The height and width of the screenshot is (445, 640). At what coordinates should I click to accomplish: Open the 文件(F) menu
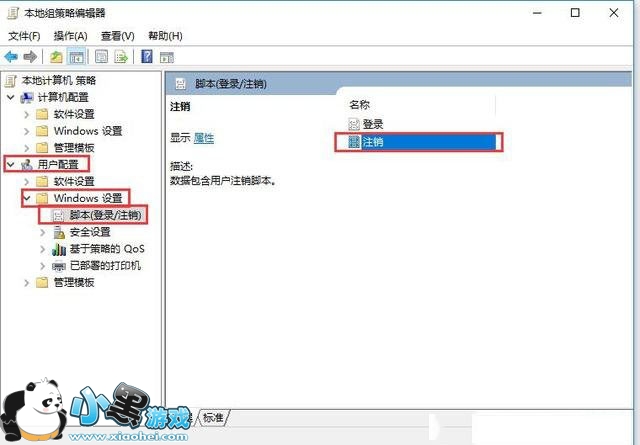tap(24, 36)
